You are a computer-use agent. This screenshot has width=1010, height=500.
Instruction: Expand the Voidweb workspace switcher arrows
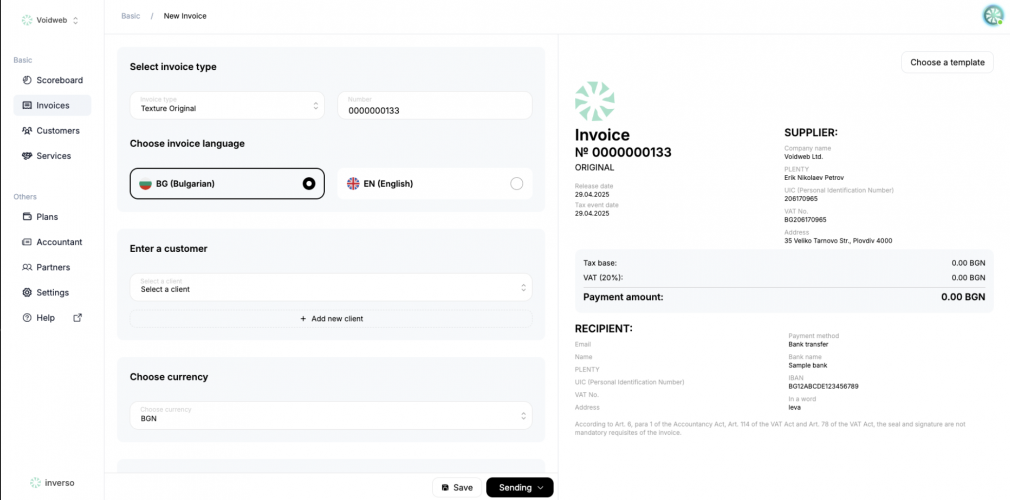coord(75,21)
